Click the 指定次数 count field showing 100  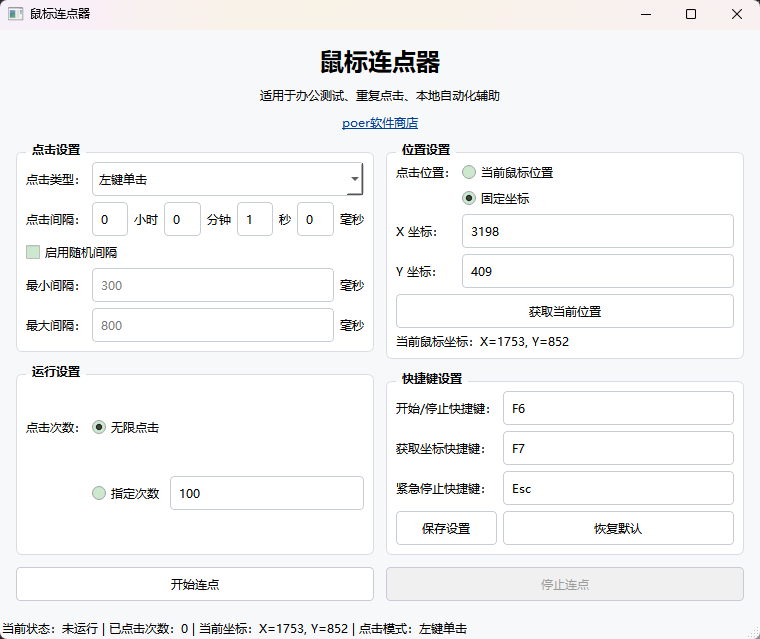click(267, 493)
